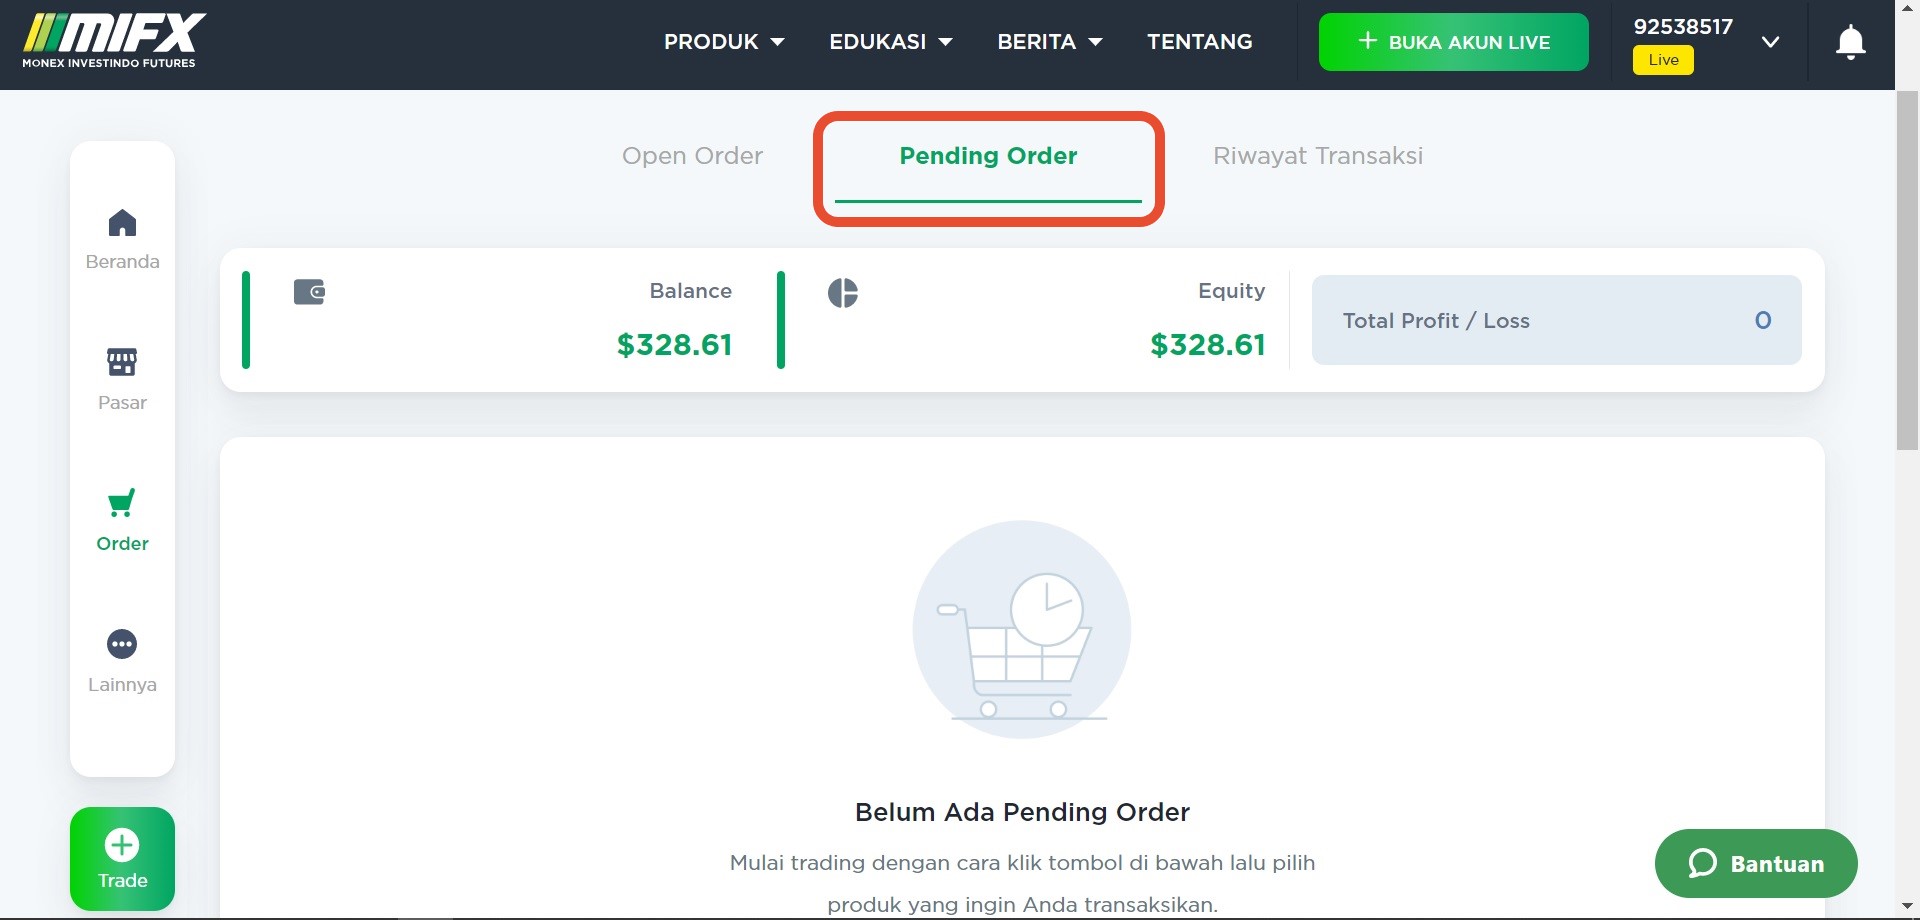Open the Beranda home icon
Screen dimensions: 1920x920
pyautogui.click(x=122, y=223)
